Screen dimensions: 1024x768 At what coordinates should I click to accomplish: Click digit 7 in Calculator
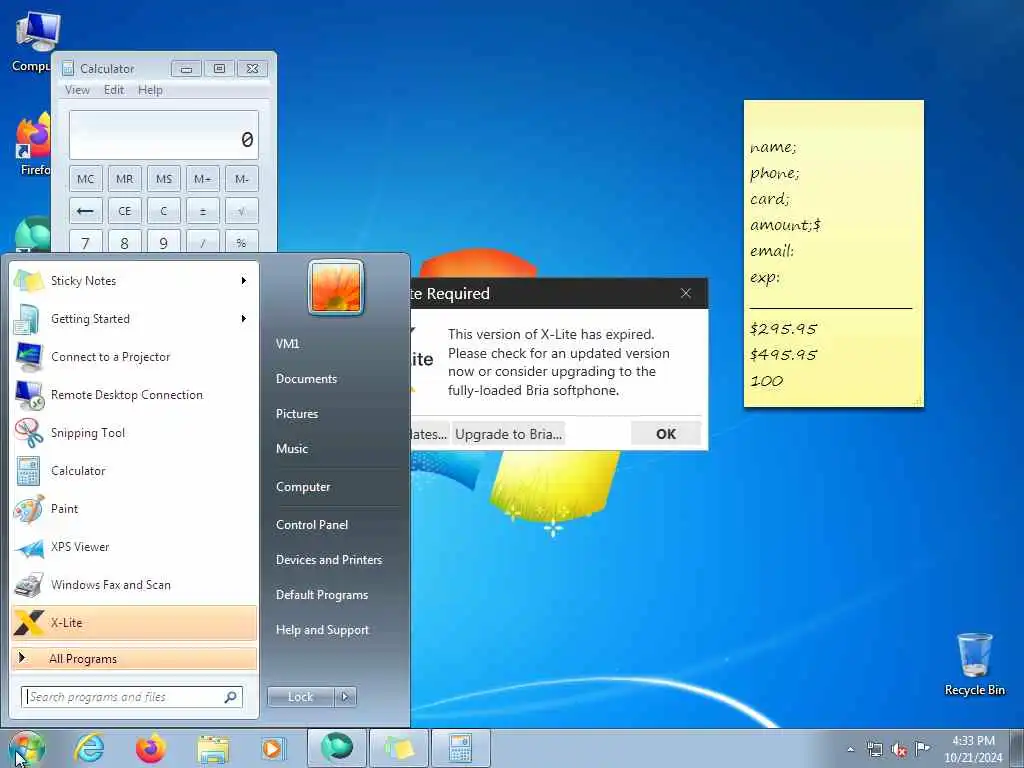click(x=86, y=242)
